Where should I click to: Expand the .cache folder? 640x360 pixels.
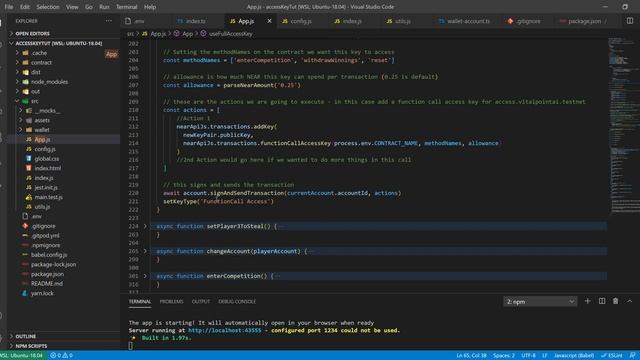coord(39,53)
